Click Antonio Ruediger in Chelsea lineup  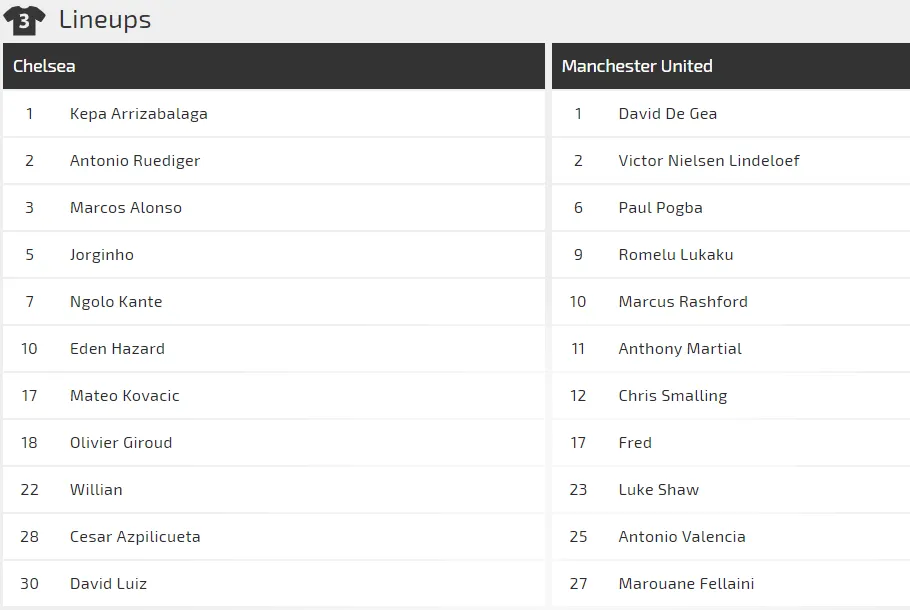click(x=135, y=161)
